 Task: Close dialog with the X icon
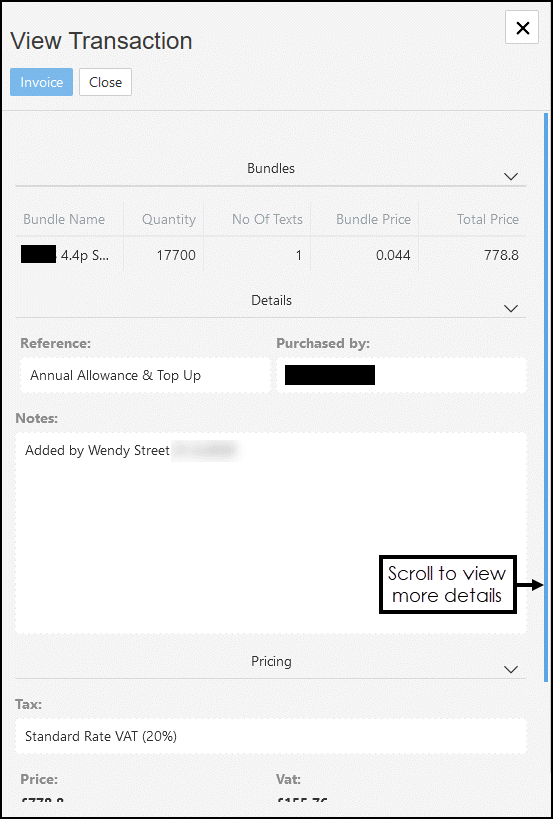(x=522, y=28)
